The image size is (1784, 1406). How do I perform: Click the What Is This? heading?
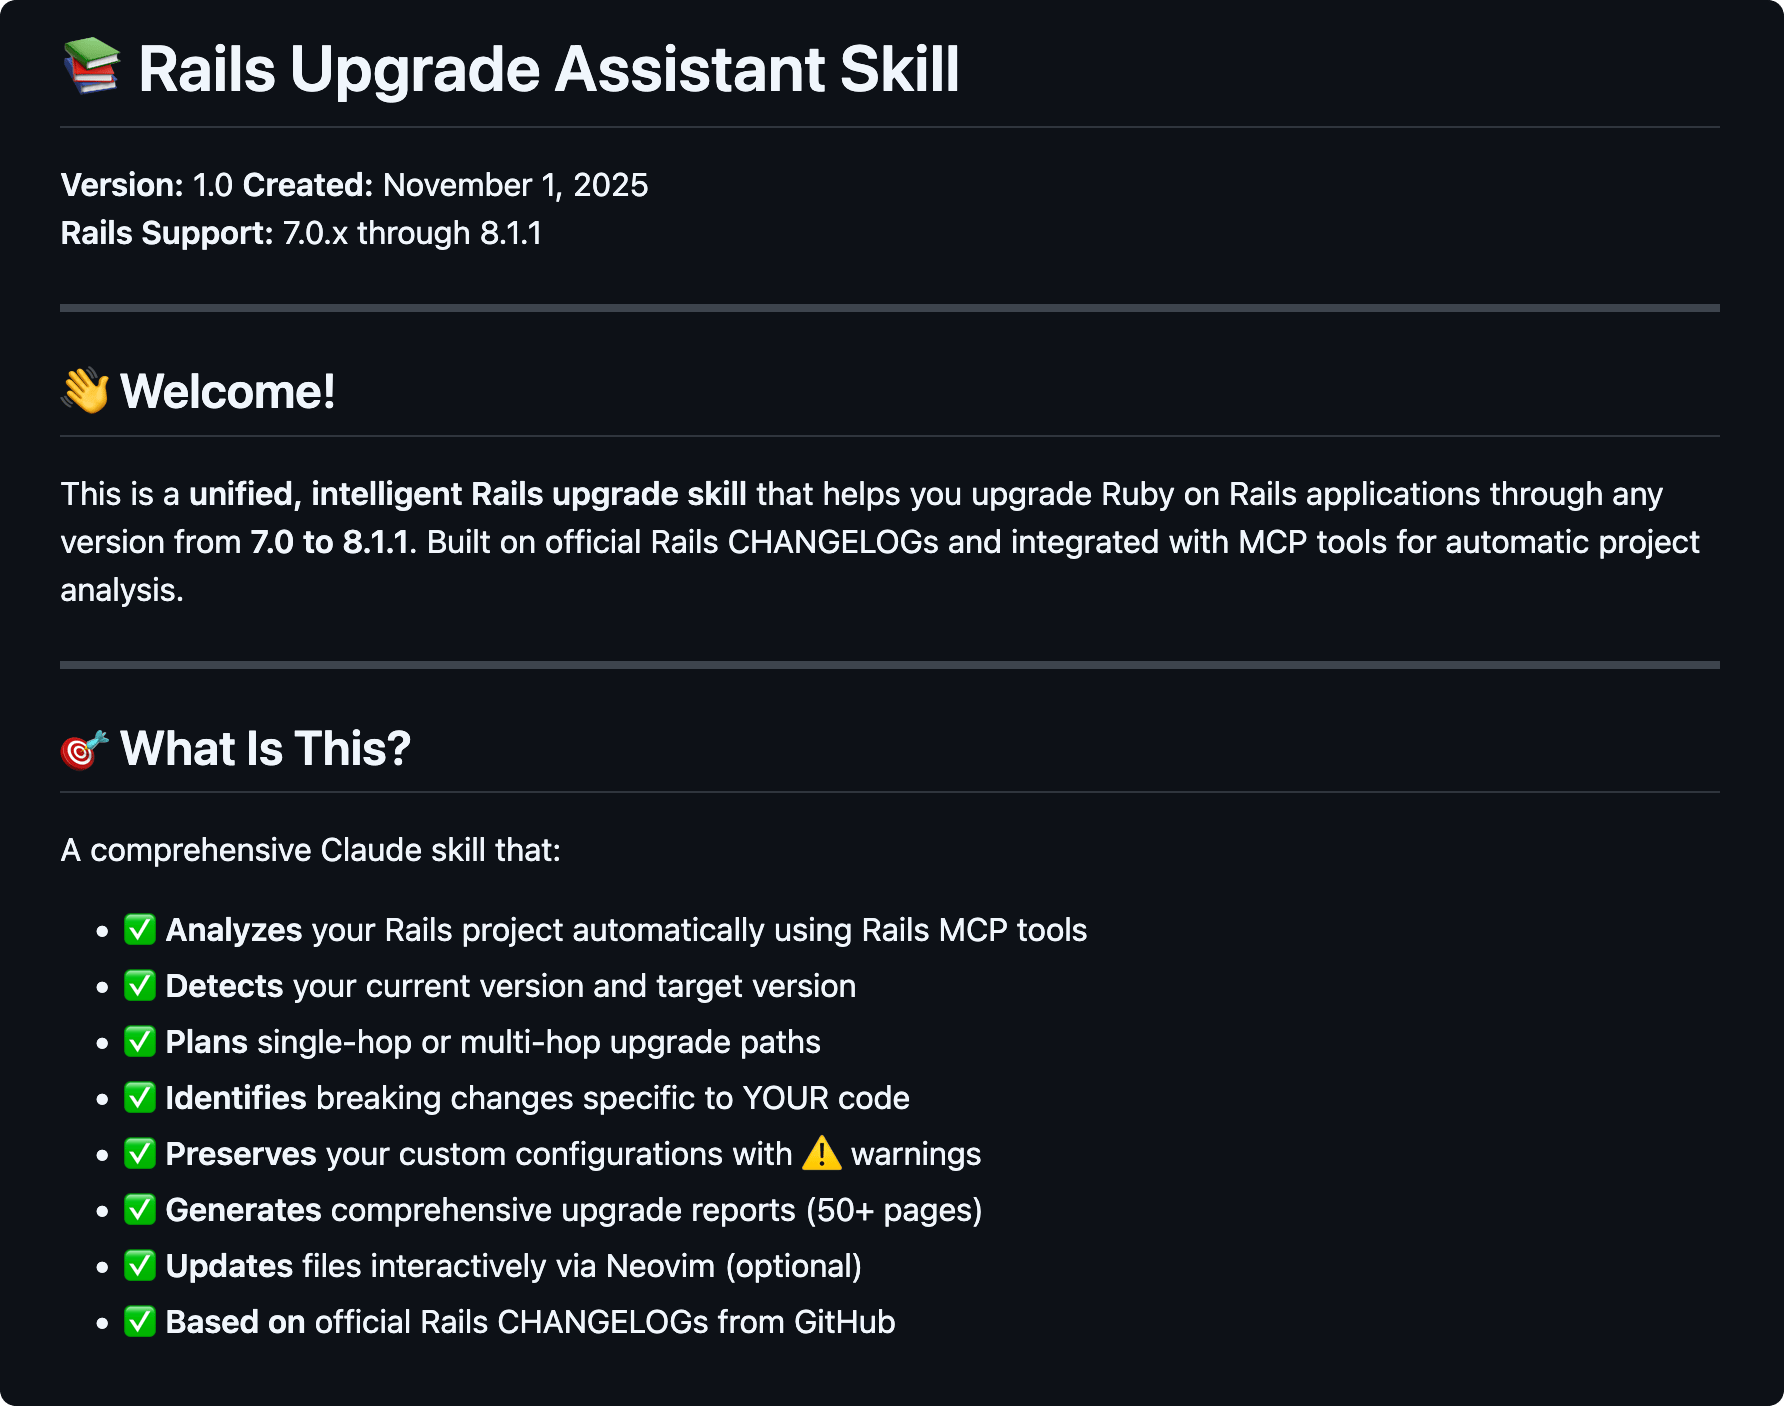pyautogui.click(x=265, y=748)
